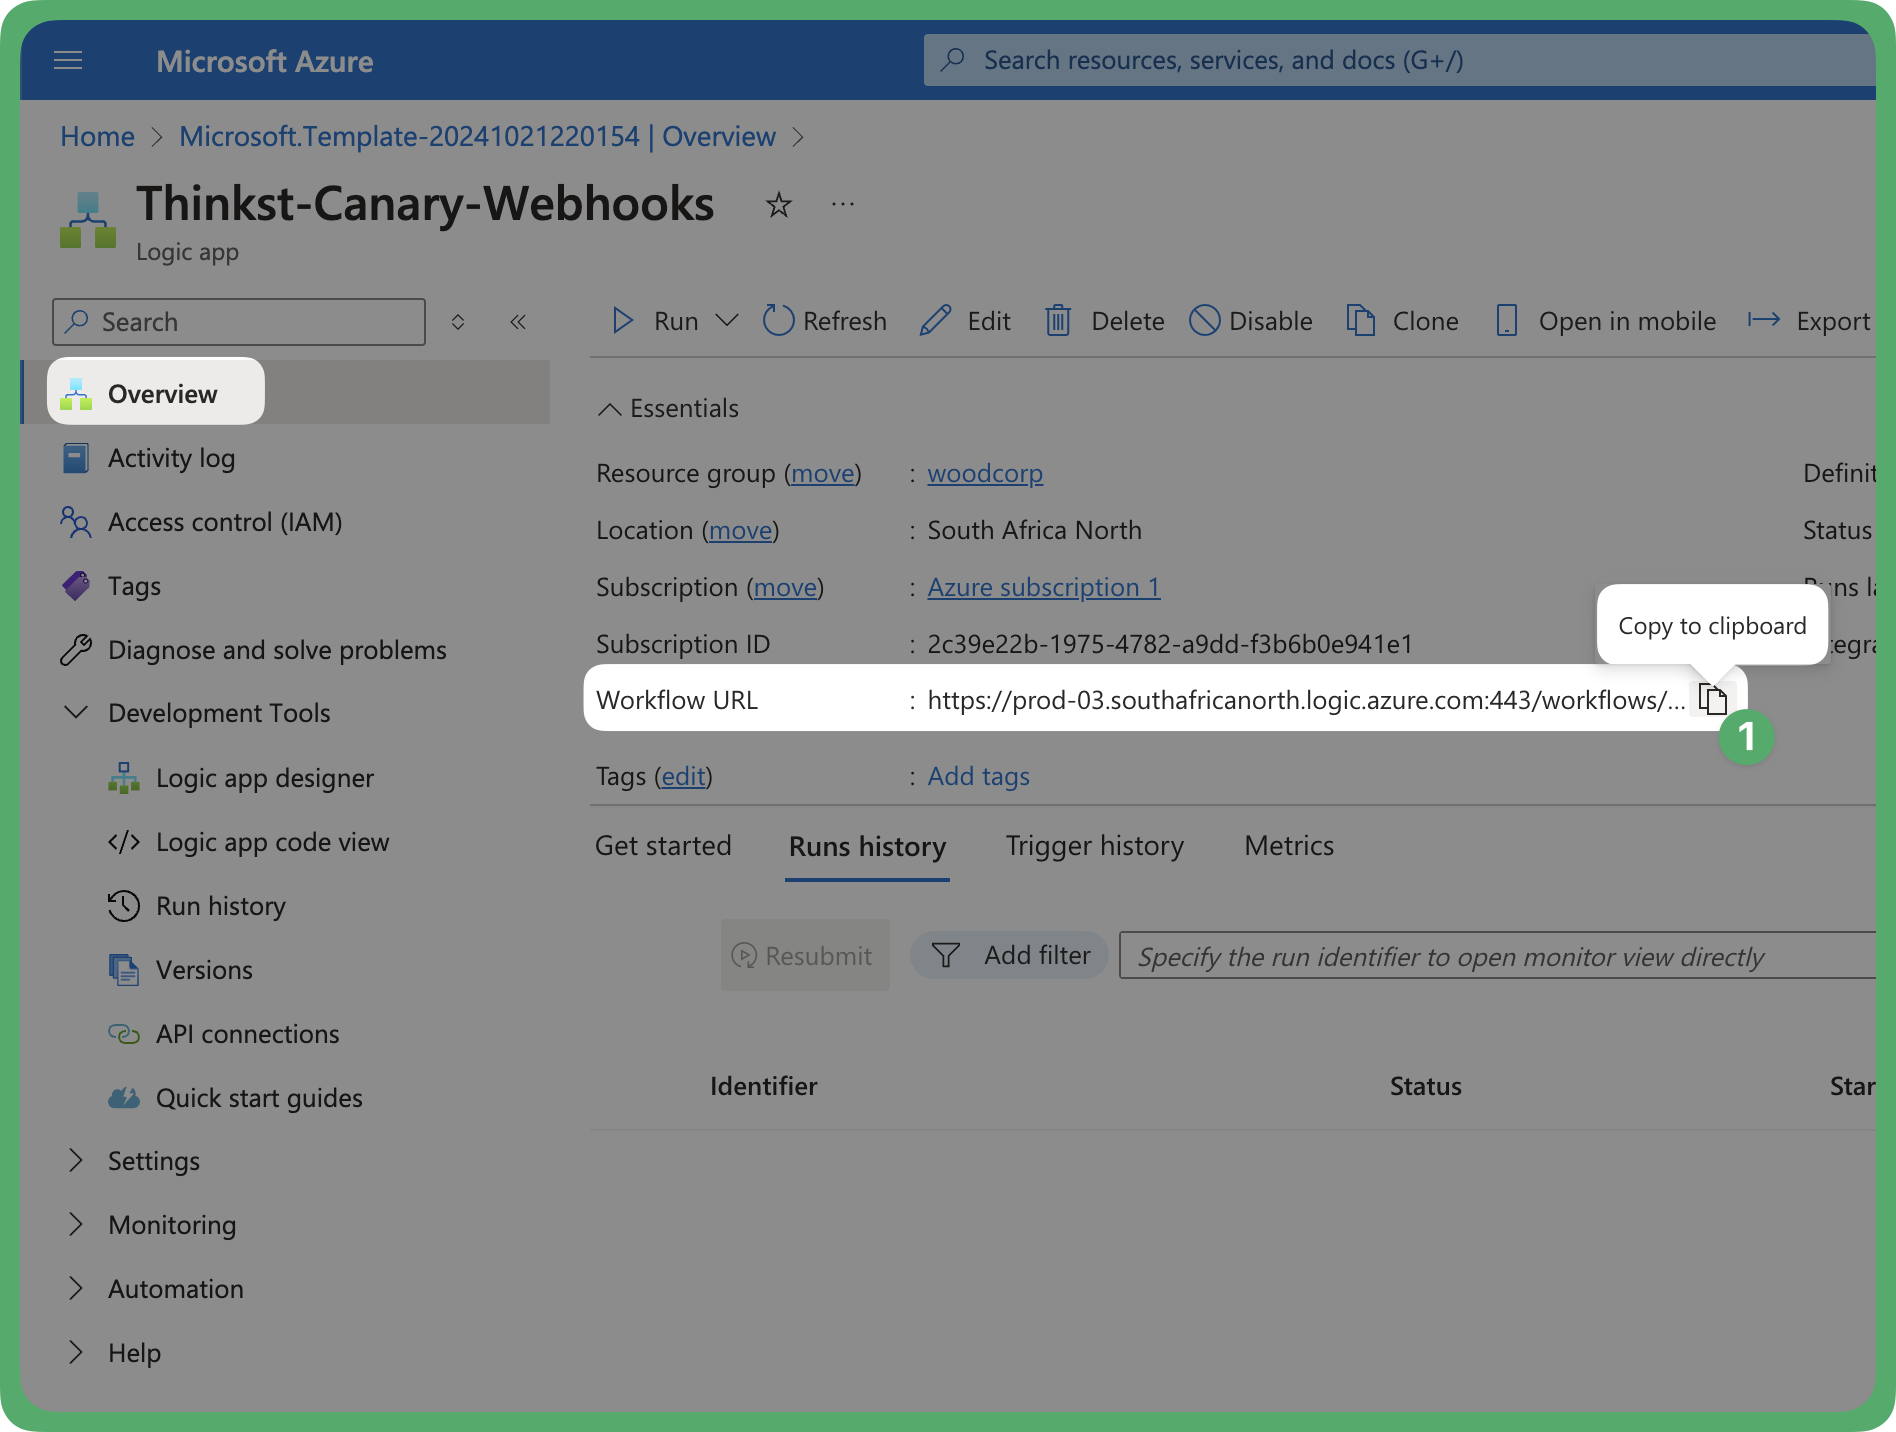Open the hamburger portal menu
This screenshot has height=1432, width=1896.
point(68,61)
